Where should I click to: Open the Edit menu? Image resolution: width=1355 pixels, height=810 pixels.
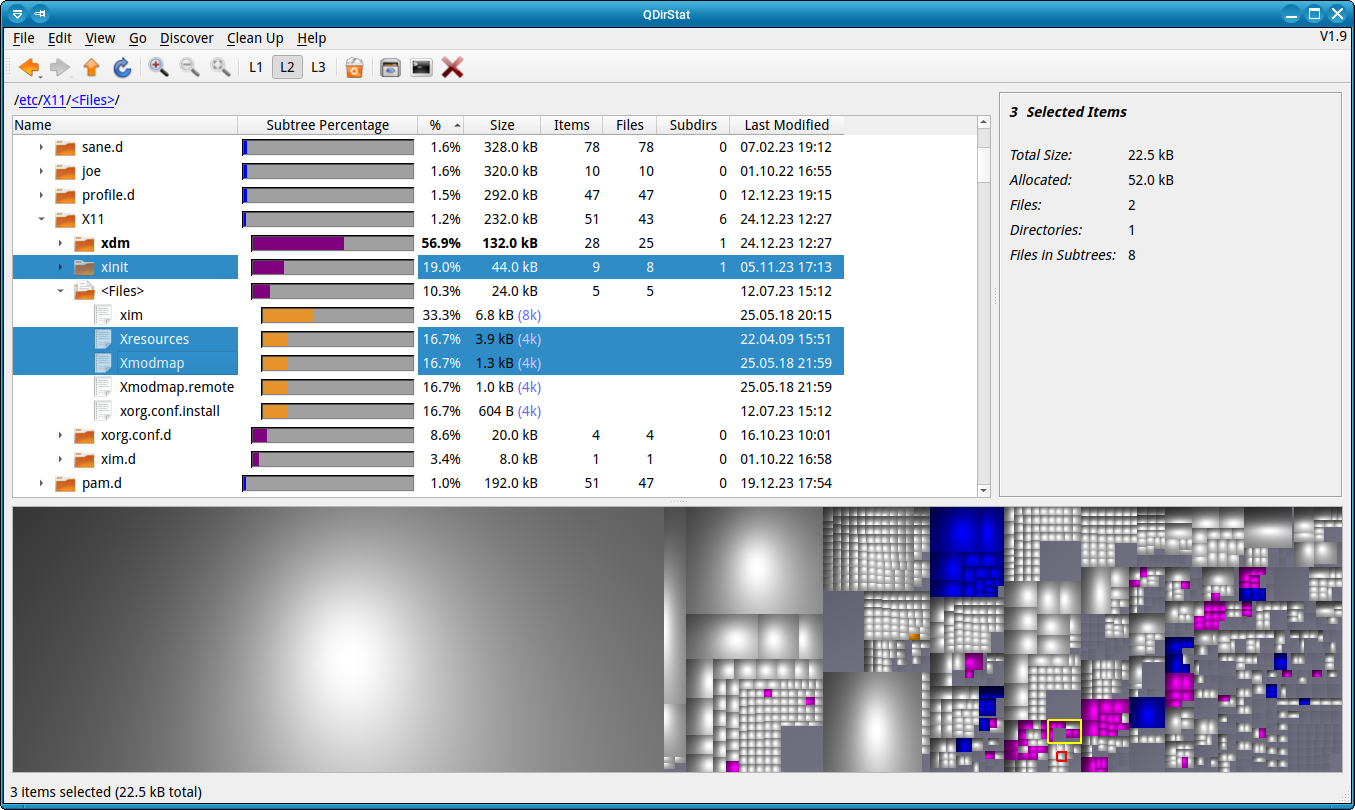[x=60, y=38]
